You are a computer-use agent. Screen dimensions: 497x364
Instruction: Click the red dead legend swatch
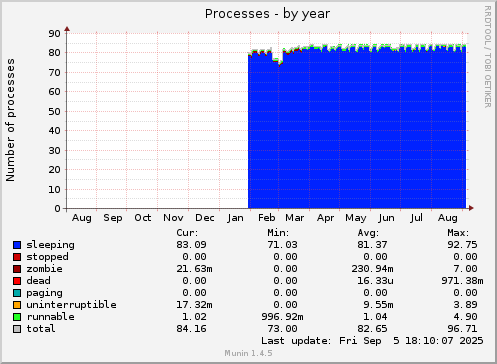(17, 281)
